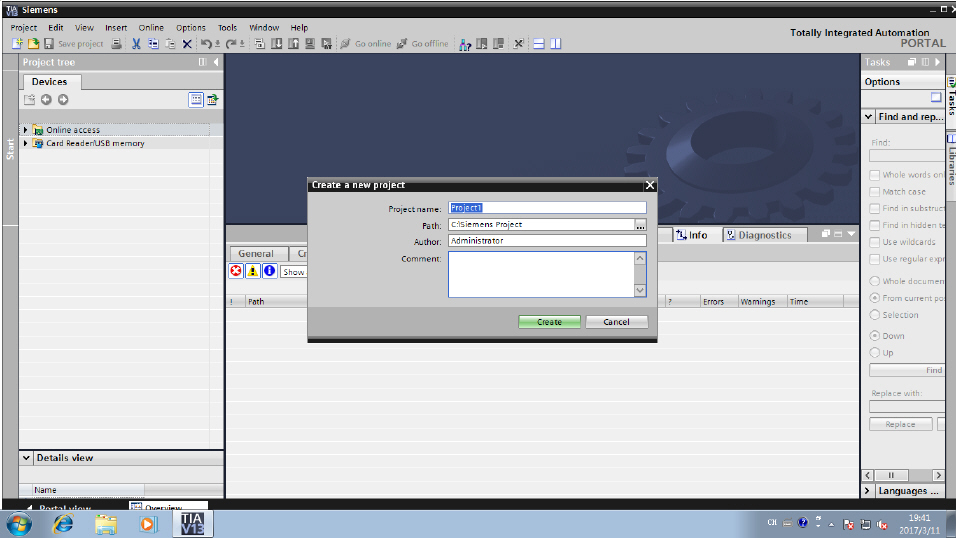
Task: Click the New project toolbar icon
Action: point(17,44)
